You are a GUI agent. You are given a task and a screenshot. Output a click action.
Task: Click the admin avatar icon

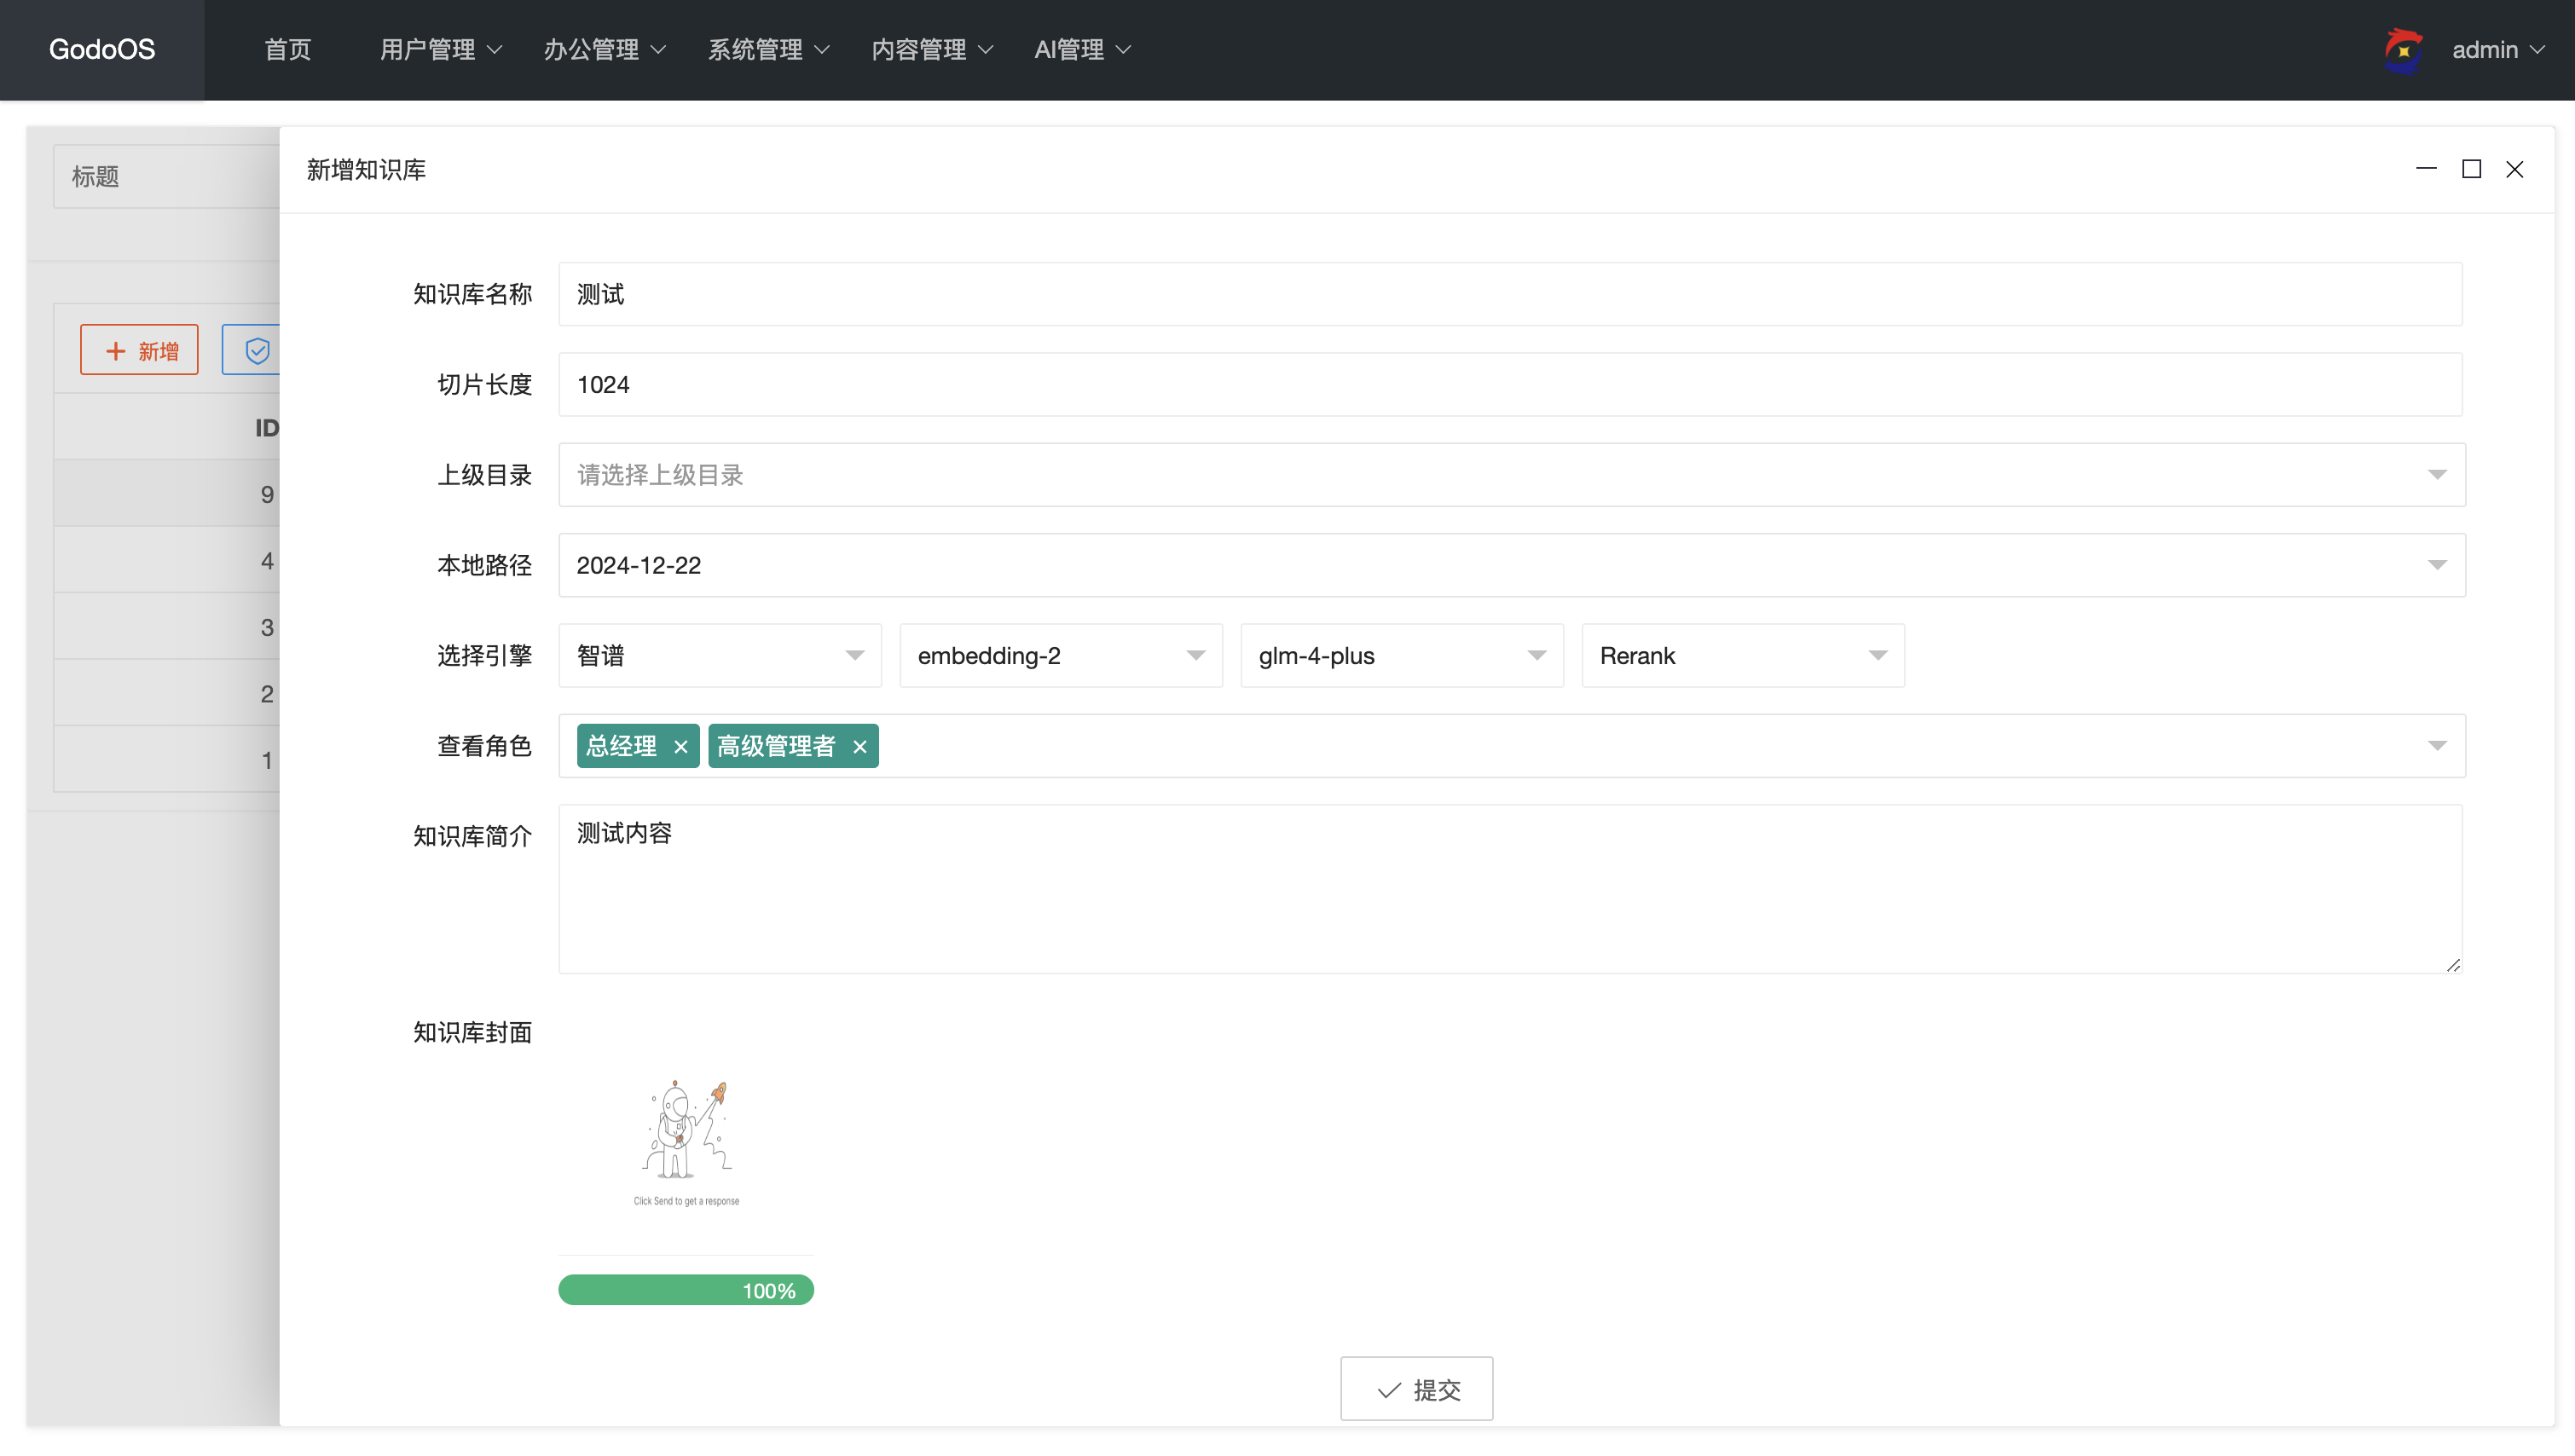pos(2403,49)
